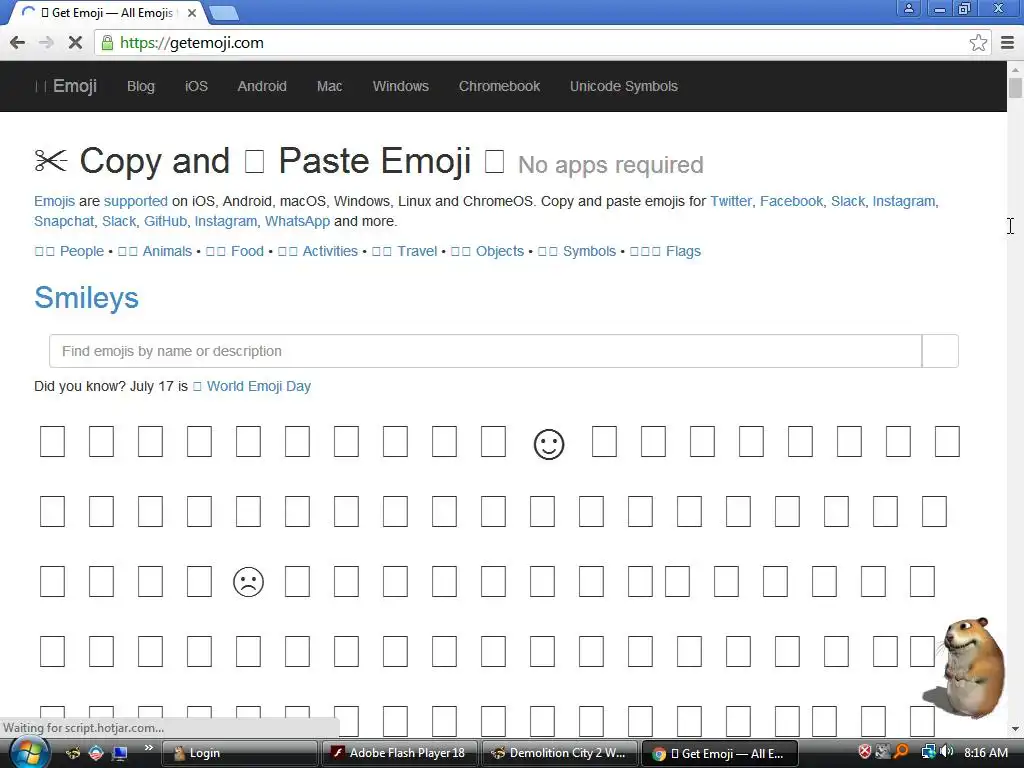Click the red shield security tray icon

click(865, 752)
